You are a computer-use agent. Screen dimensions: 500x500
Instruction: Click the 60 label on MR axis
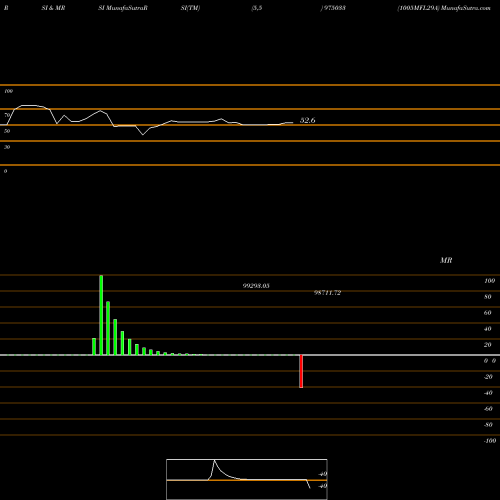click(488, 313)
